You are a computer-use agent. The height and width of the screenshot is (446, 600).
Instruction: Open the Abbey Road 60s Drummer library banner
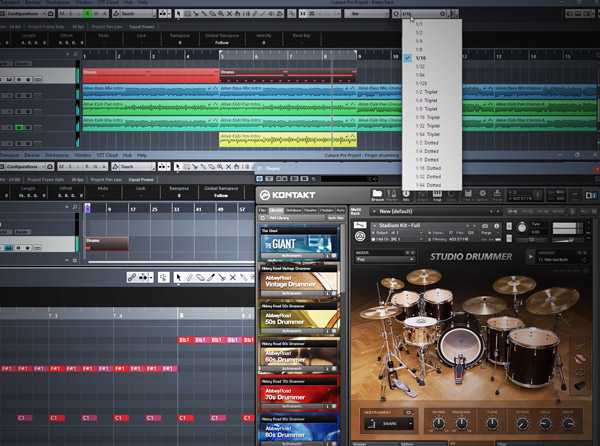pyautogui.click(x=300, y=356)
